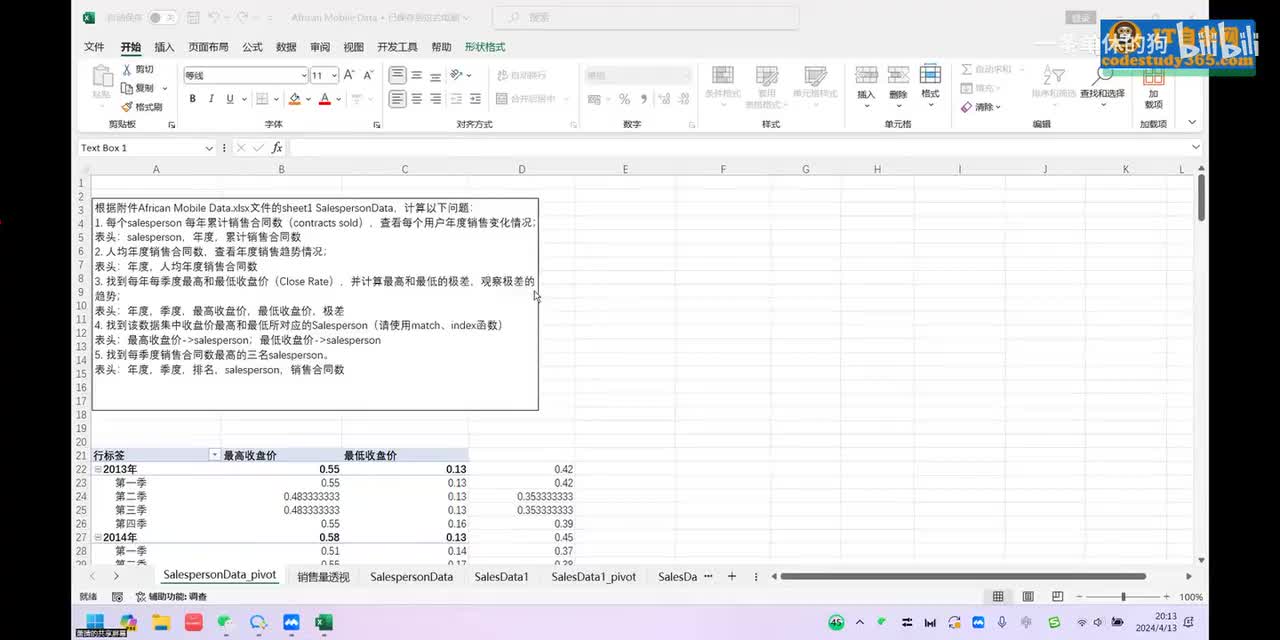Open the Name Box dropdown arrow
Image resolution: width=1280 pixels, height=640 pixels.
[209, 148]
